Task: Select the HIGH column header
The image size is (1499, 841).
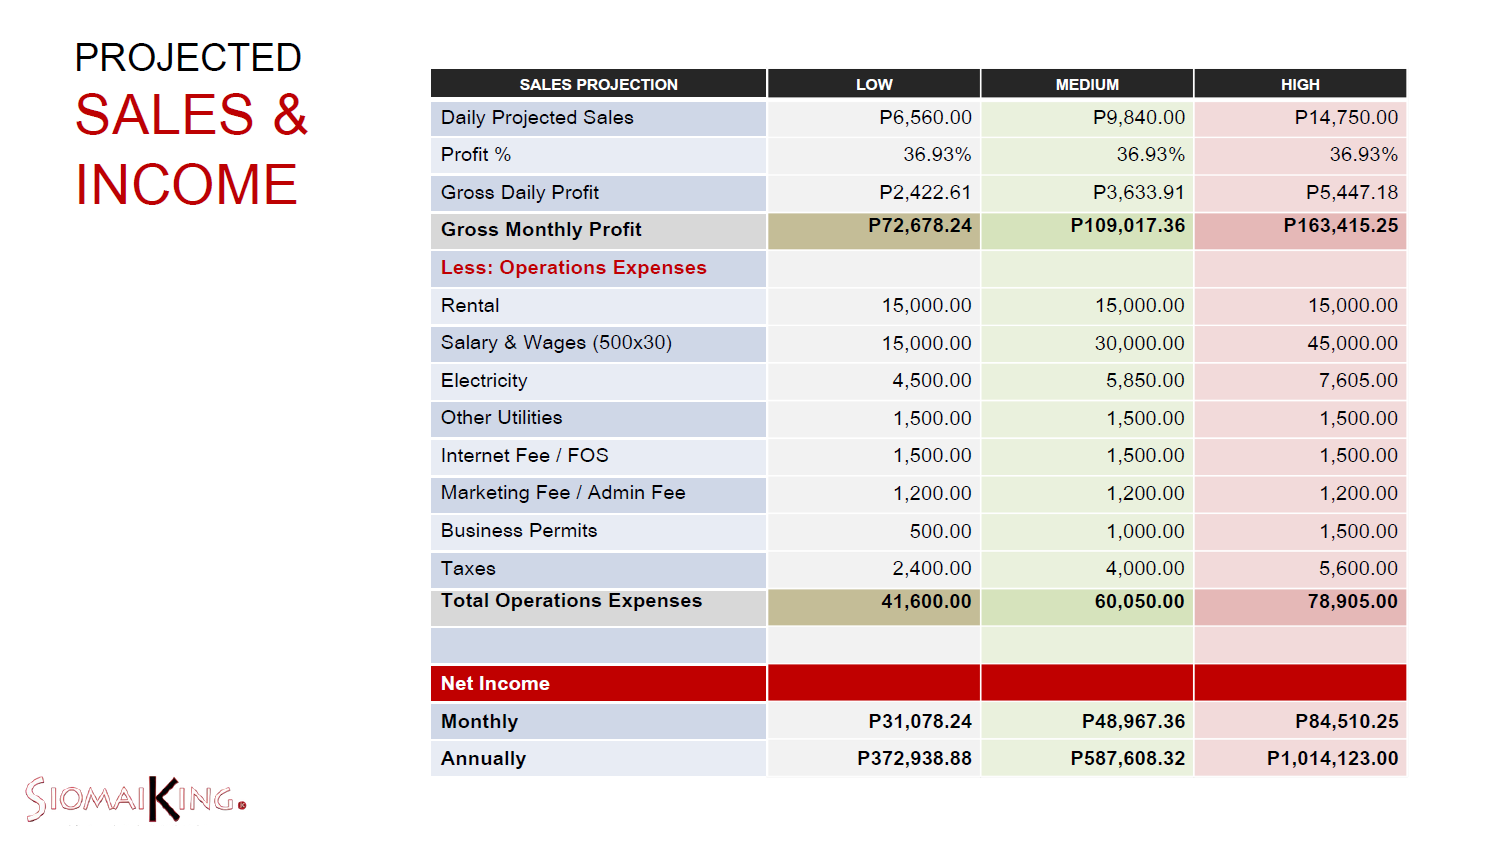Action: [1300, 84]
